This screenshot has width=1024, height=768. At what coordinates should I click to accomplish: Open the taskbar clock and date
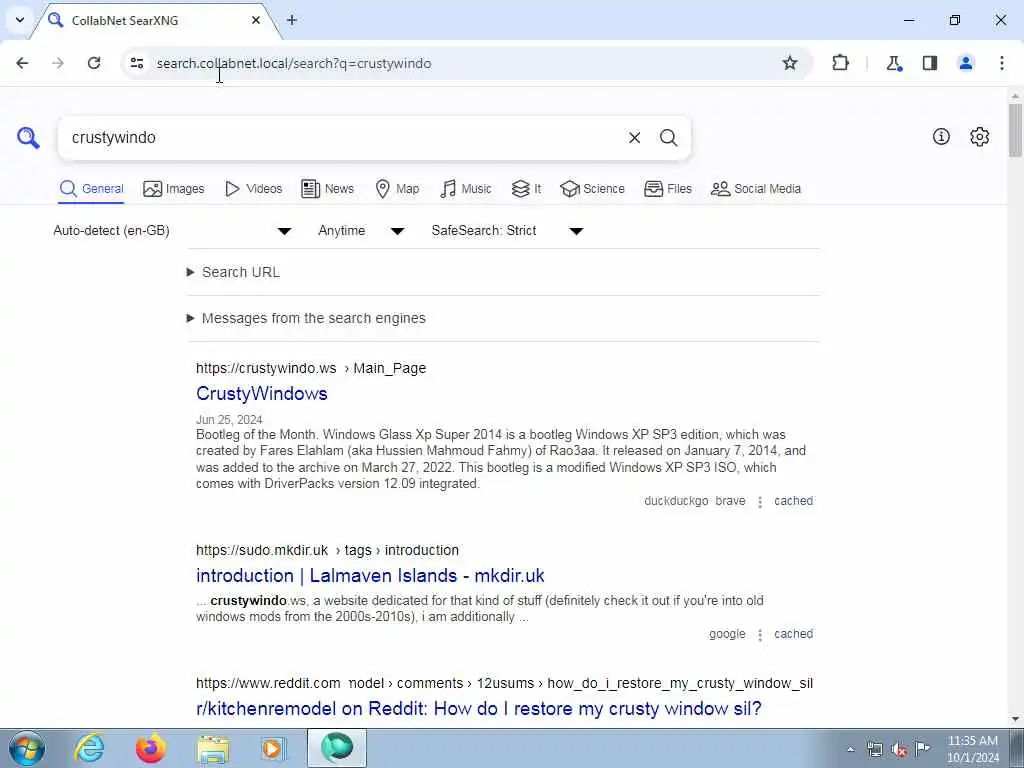coord(973,749)
